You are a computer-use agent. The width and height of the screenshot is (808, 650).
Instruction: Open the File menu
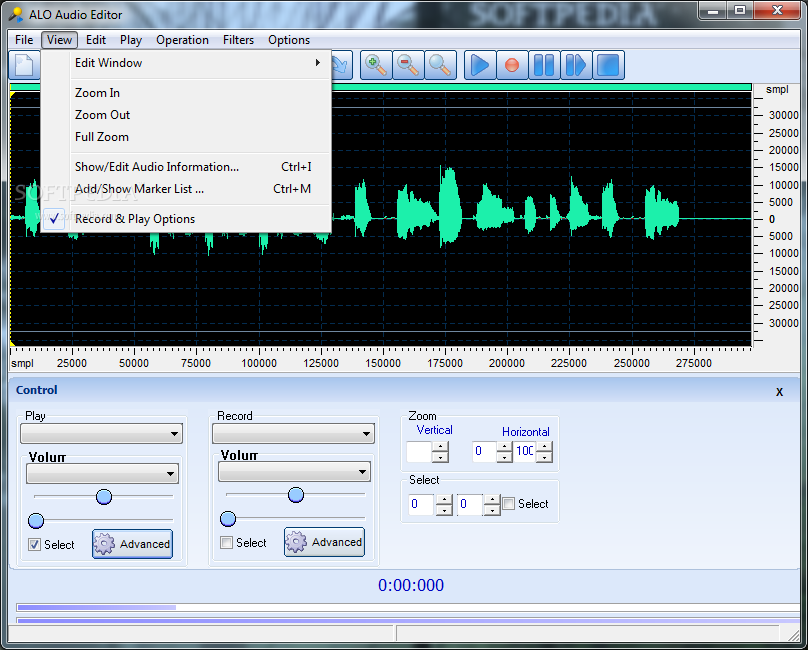pos(24,40)
